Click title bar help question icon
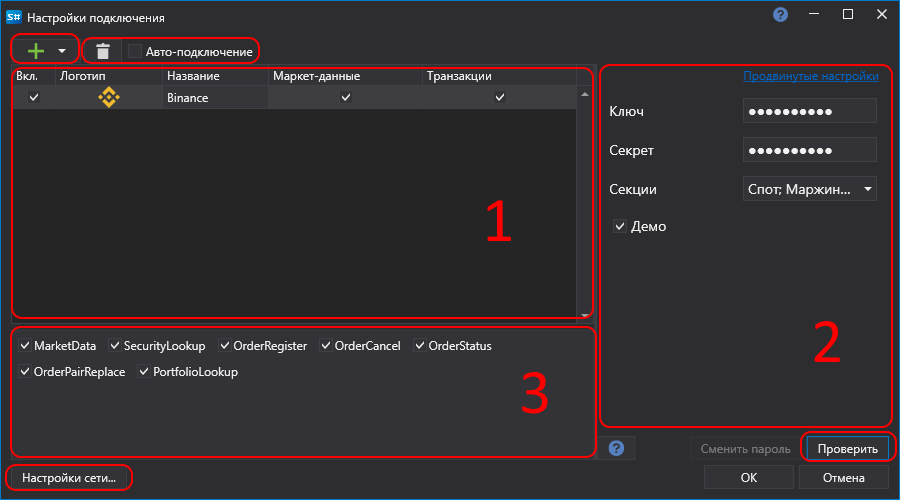This screenshot has height=500, width=900. pyautogui.click(x=781, y=15)
